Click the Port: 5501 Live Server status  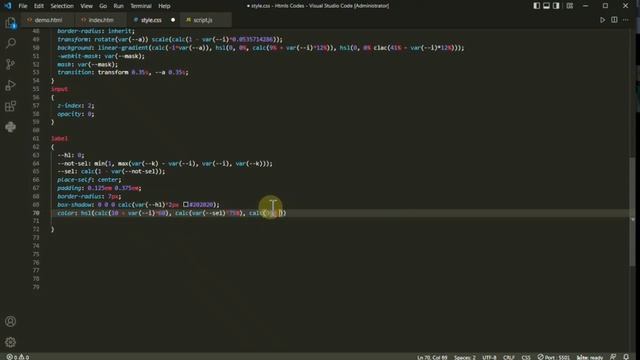[x=553, y=357]
